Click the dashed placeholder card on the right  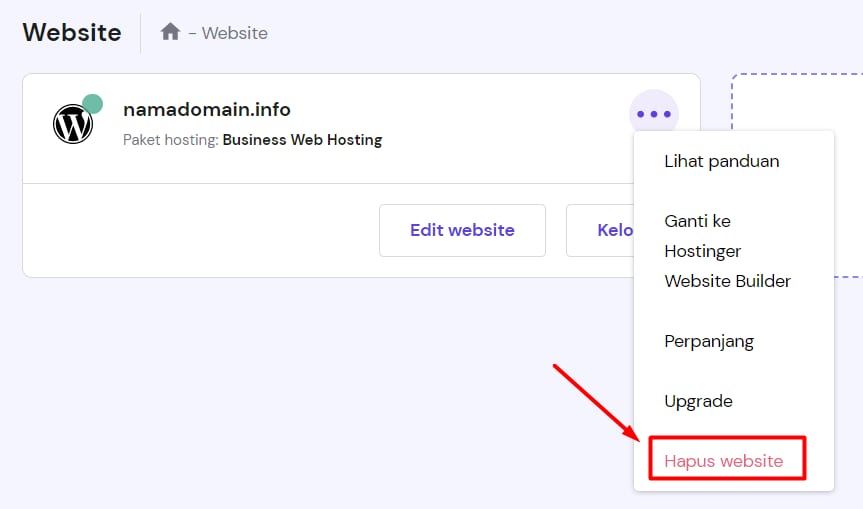click(800, 175)
